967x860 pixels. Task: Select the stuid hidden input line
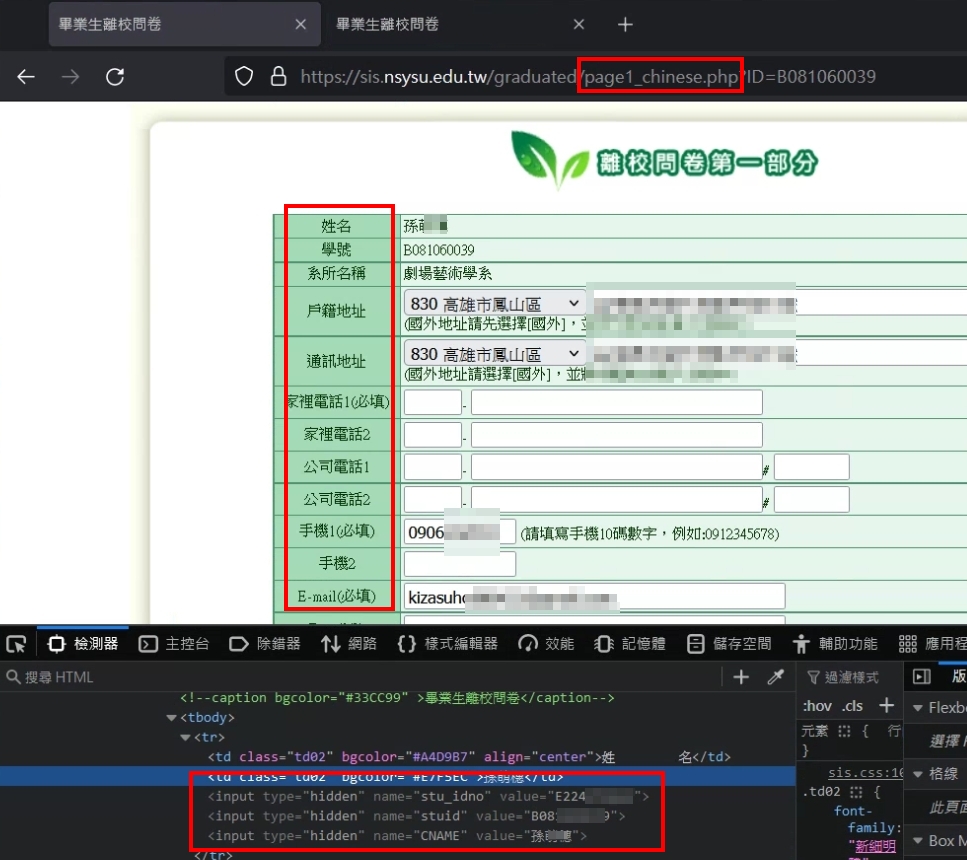pyautogui.click(x=416, y=817)
